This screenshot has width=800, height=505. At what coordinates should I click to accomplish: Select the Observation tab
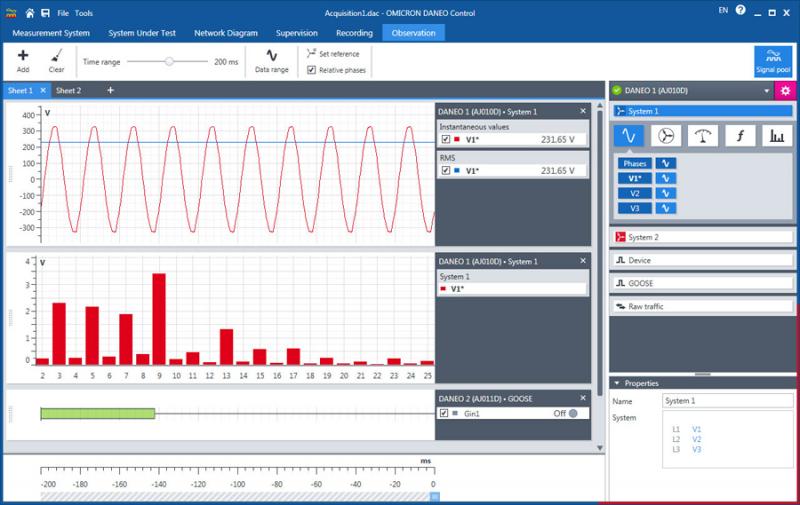coord(413,33)
